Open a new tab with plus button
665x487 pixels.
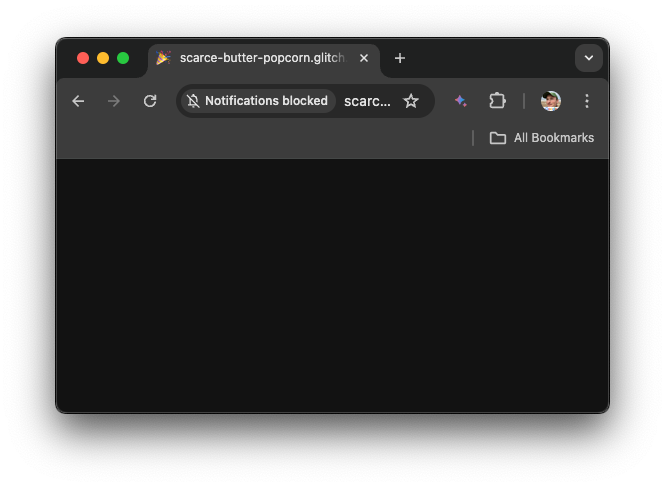[400, 58]
